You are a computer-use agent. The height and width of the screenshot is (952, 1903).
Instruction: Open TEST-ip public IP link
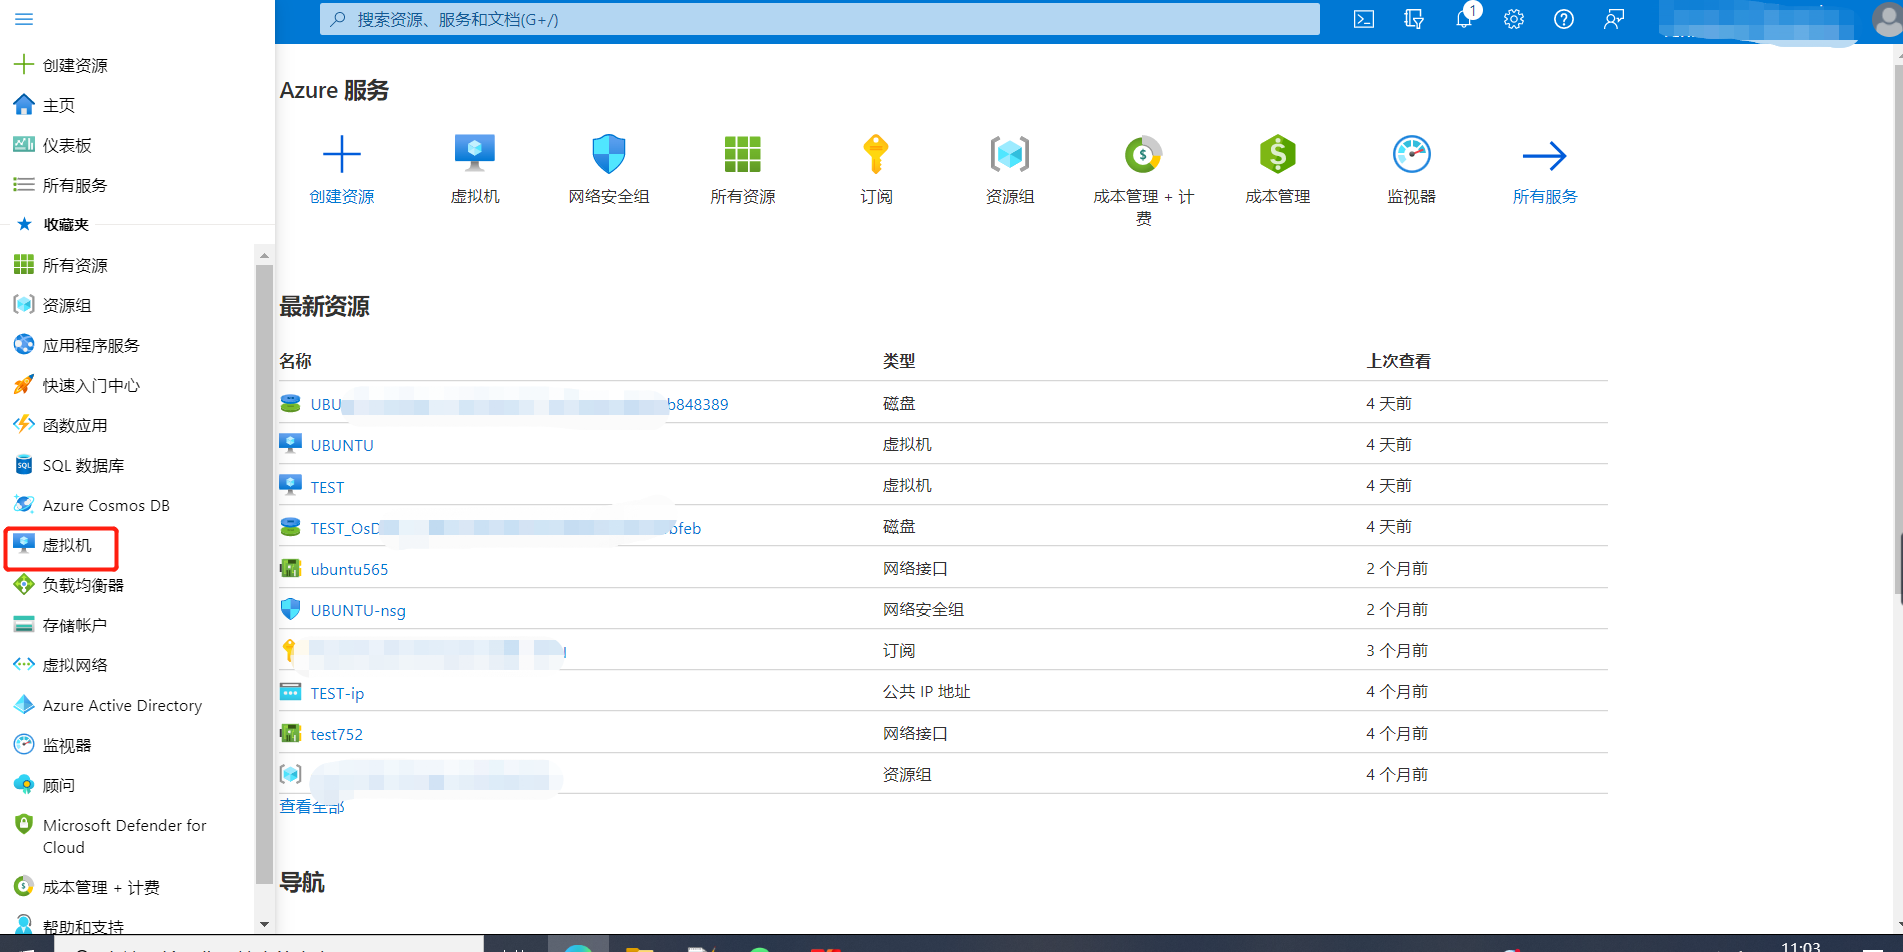tap(337, 693)
